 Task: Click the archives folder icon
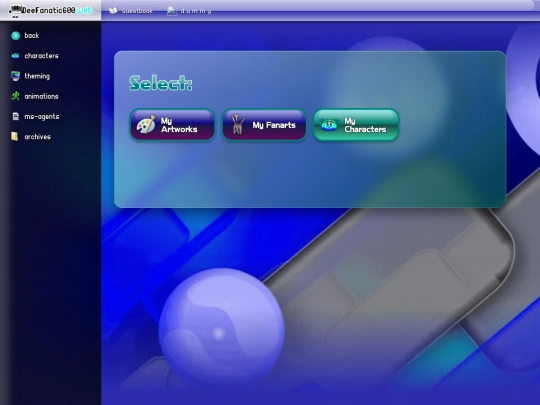pyautogui.click(x=15, y=137)
